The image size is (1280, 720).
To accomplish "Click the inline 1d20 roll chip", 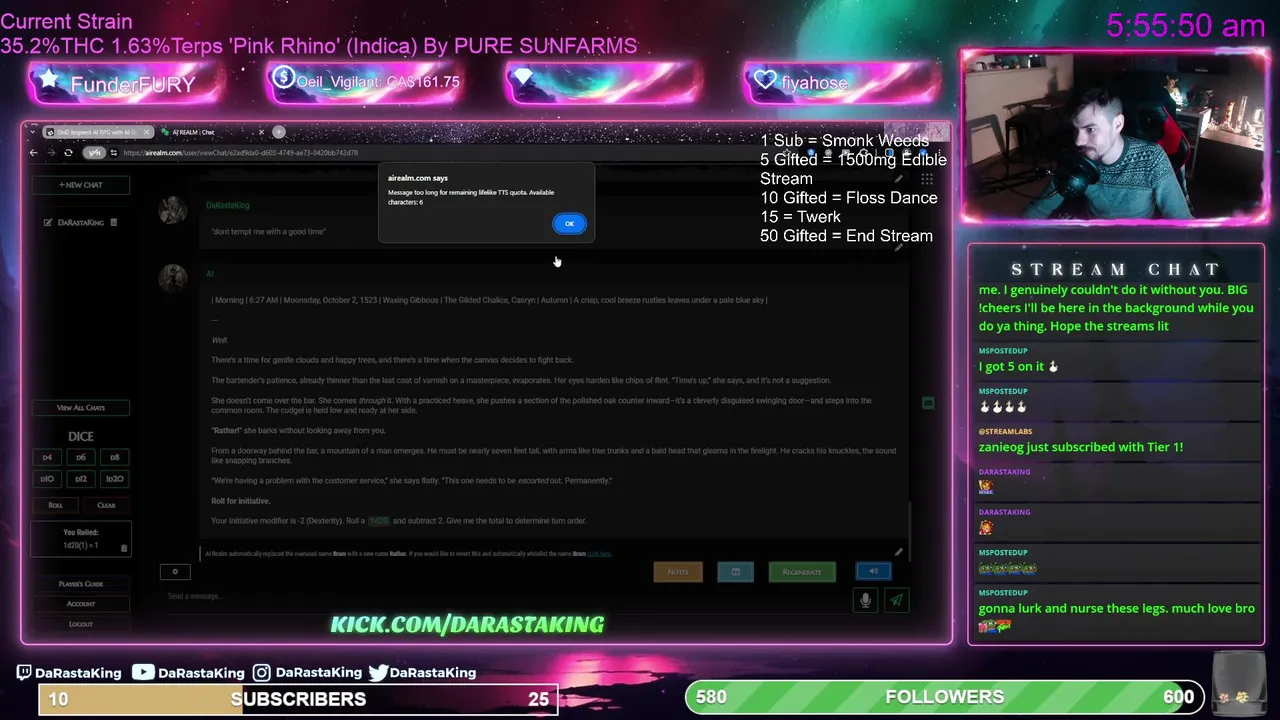I will coord(379,521).
